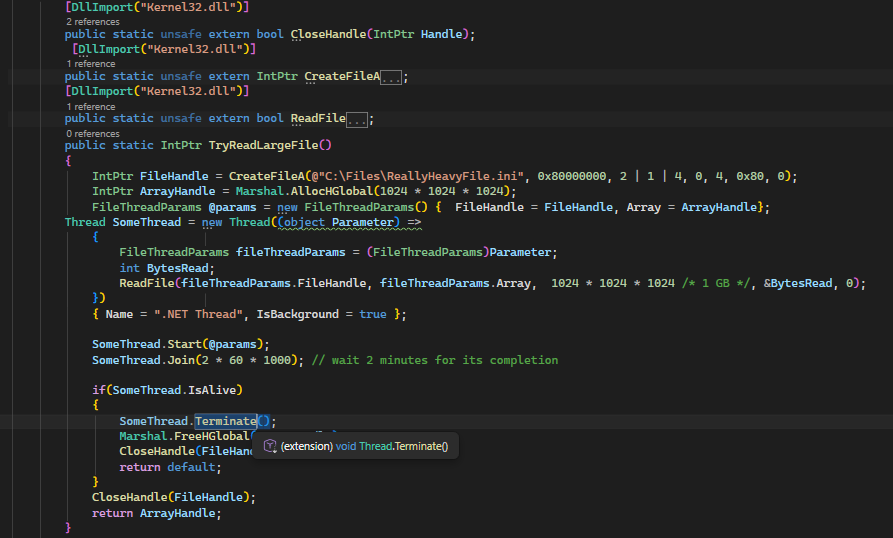Click 'object Parameter' lambda argument
893x538 pixels.
(338, 222)
